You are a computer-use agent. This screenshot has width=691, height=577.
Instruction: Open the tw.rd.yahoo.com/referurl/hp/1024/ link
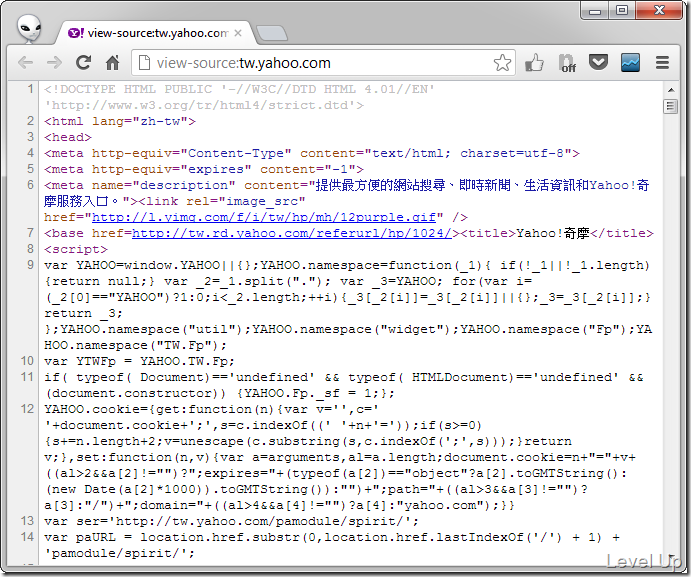(292, 233)
